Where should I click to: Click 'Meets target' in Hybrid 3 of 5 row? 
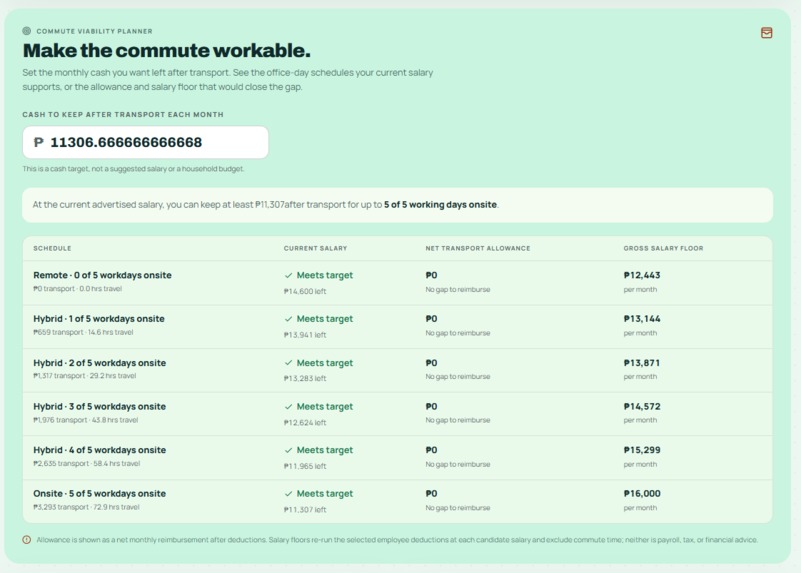click(325, 407)
